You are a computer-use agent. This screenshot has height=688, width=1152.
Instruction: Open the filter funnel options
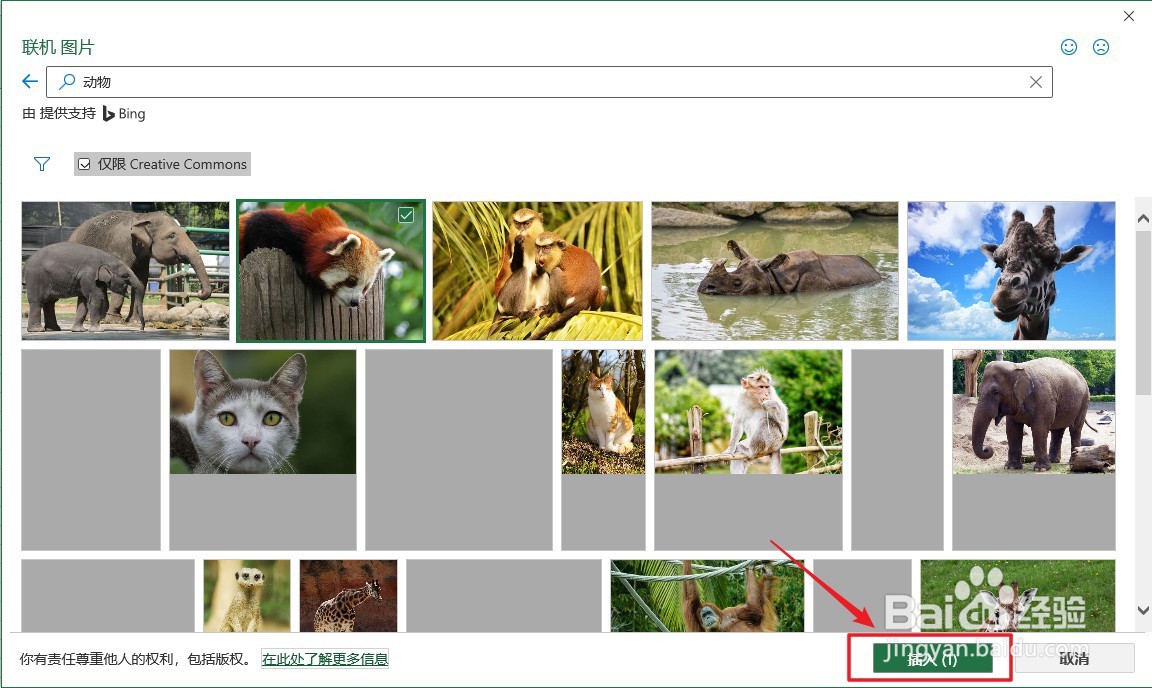point(42,164)
